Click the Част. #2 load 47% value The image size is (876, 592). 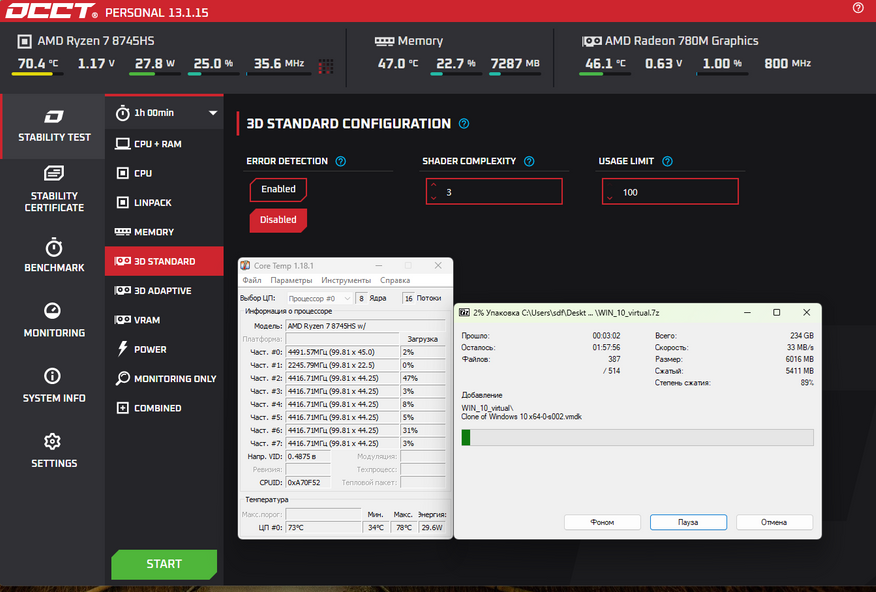pos(422,378)
